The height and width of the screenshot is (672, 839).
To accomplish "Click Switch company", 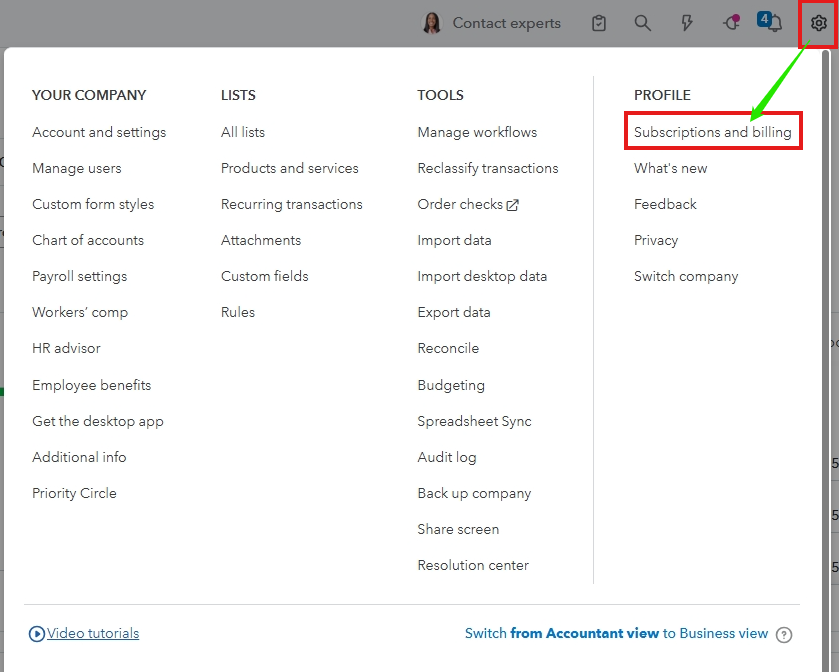I will click(686, 276).
